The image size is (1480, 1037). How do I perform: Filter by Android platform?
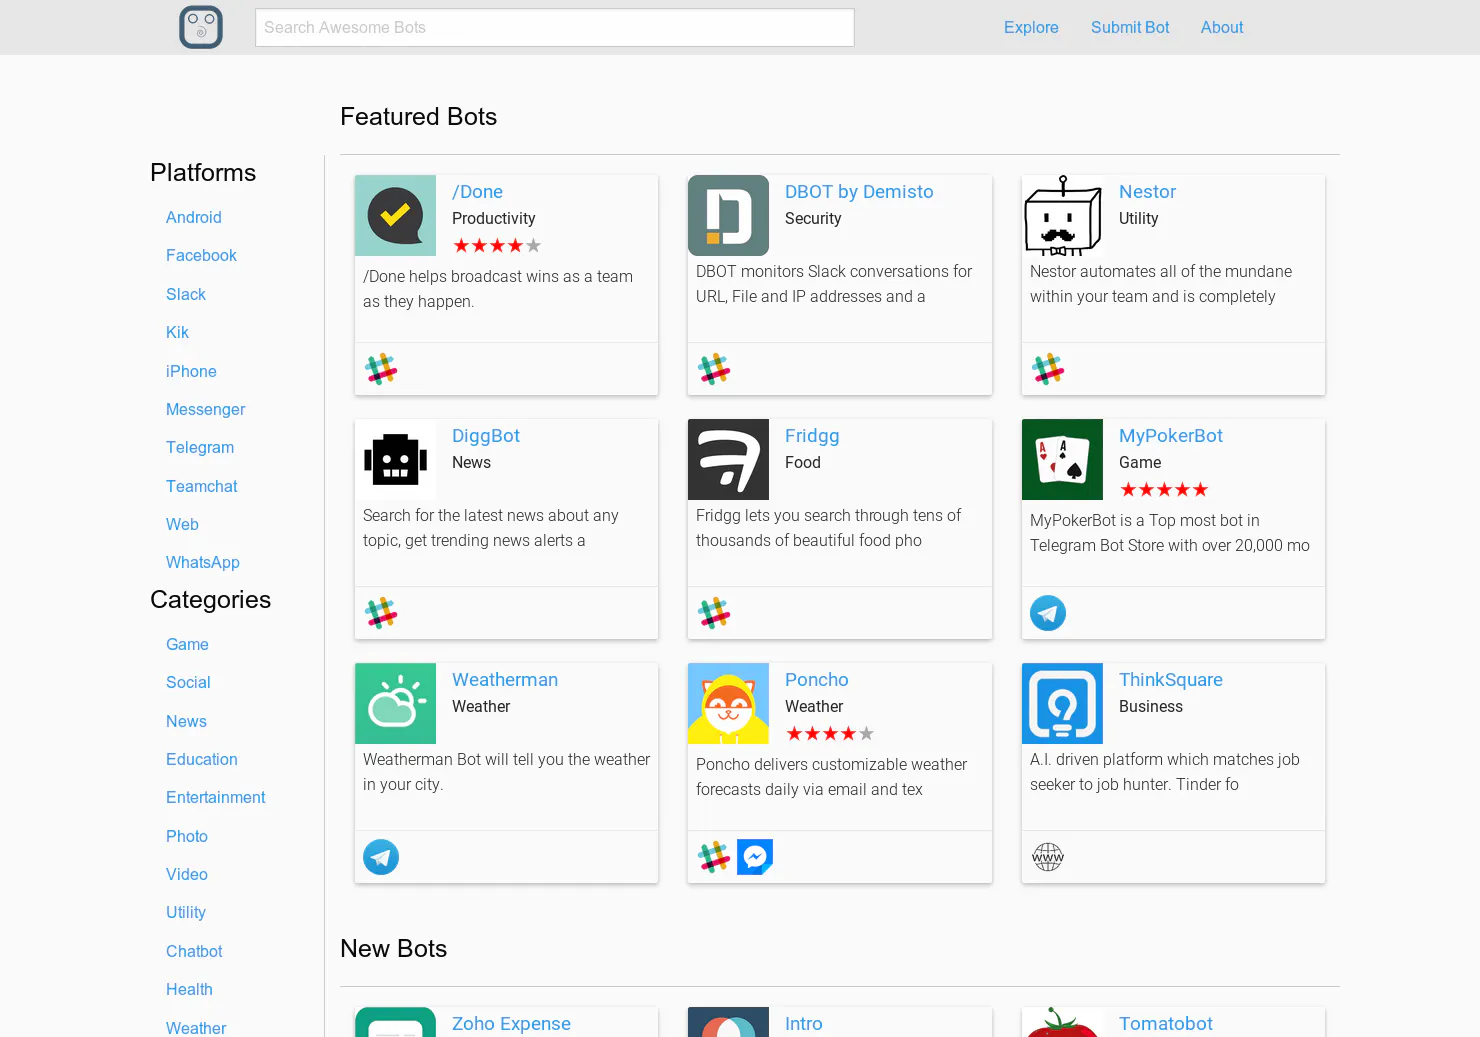click(x=194, y=217)
